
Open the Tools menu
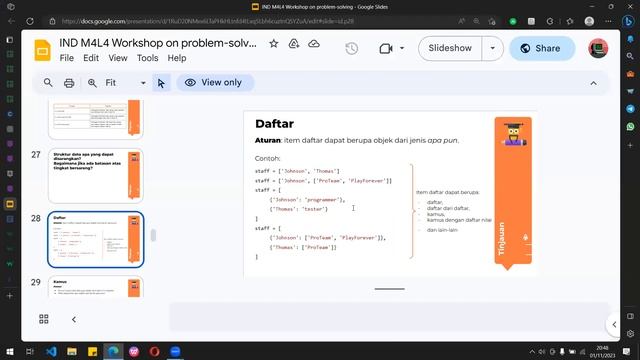coord(147,58)
